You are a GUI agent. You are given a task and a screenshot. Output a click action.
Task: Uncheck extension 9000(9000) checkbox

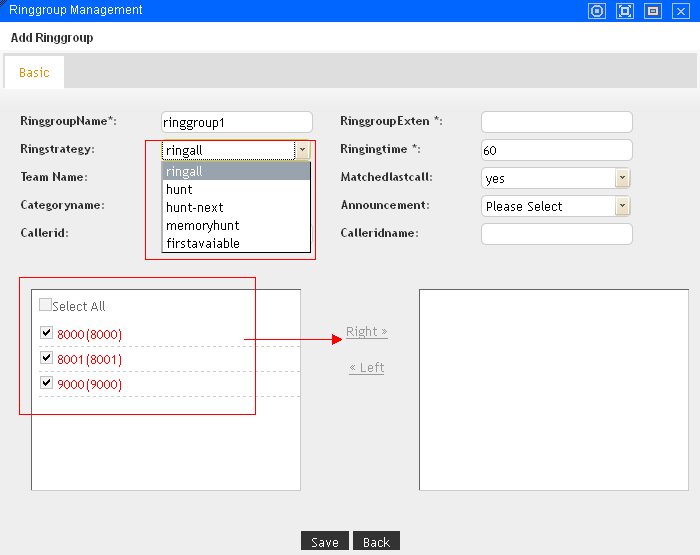46,383
